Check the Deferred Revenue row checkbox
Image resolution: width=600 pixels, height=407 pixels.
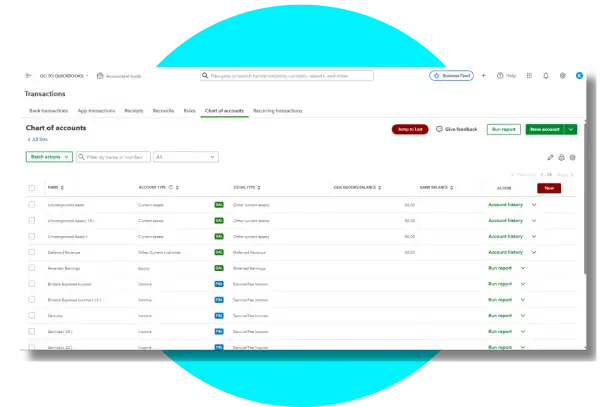32,252
